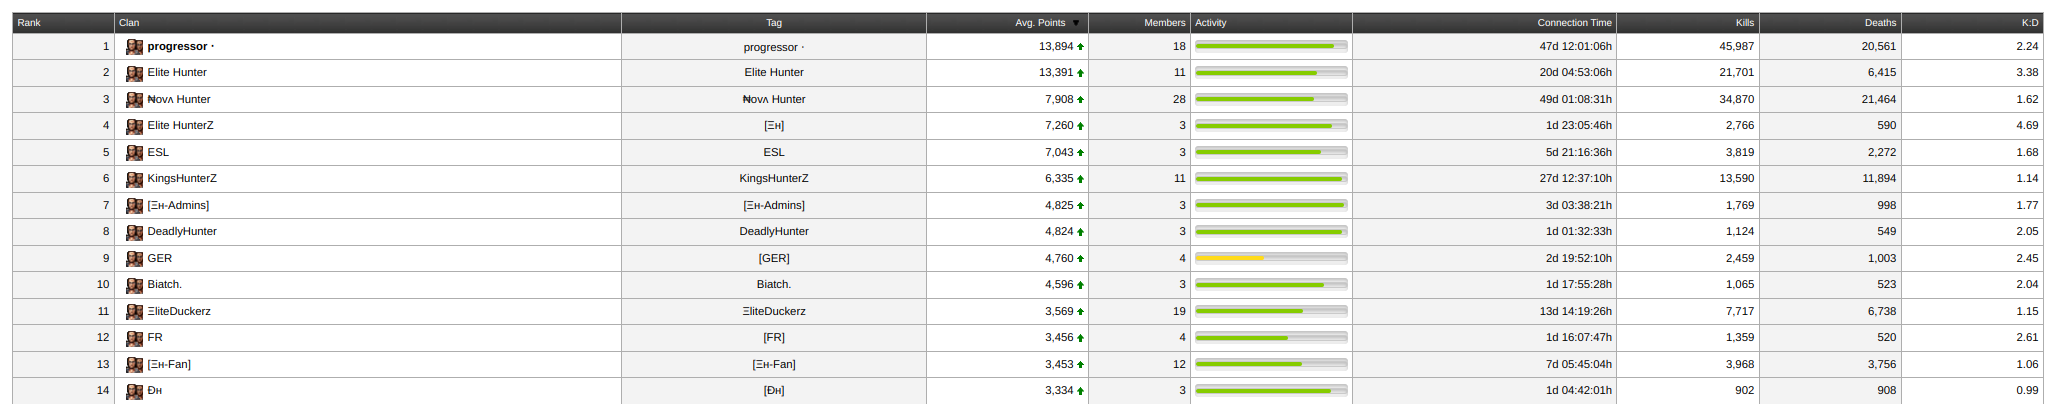Click the K:D value 4.69
2058x404 pixels.
click(x=2027, y=125)
